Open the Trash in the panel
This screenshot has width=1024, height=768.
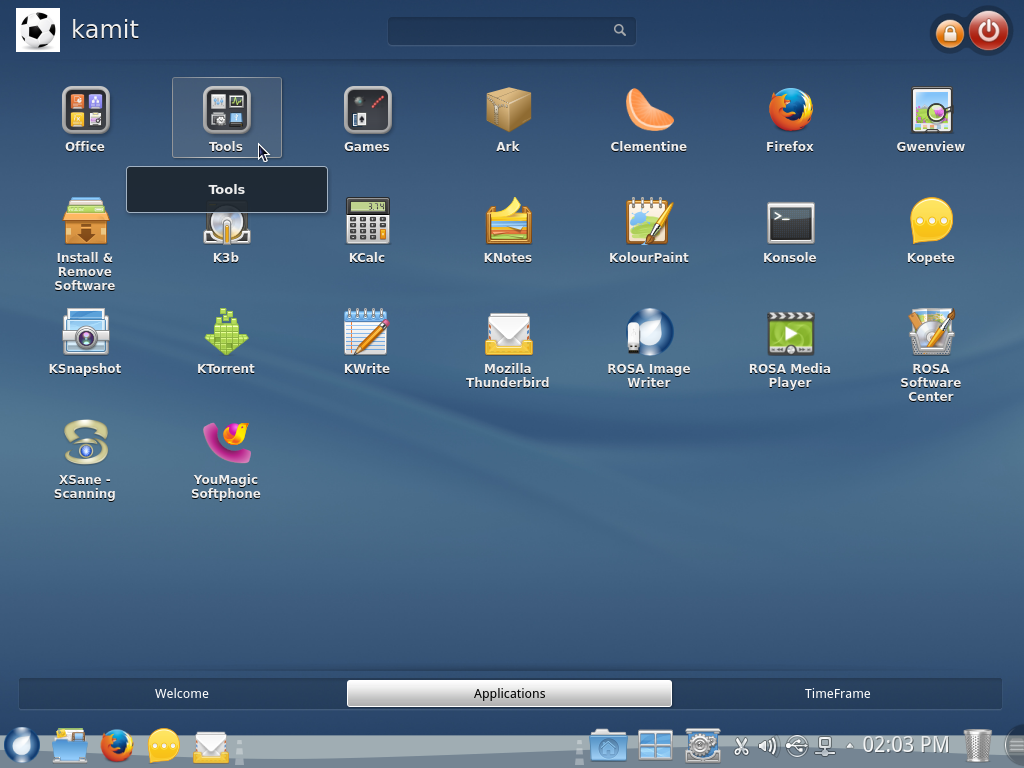(978, 745)
